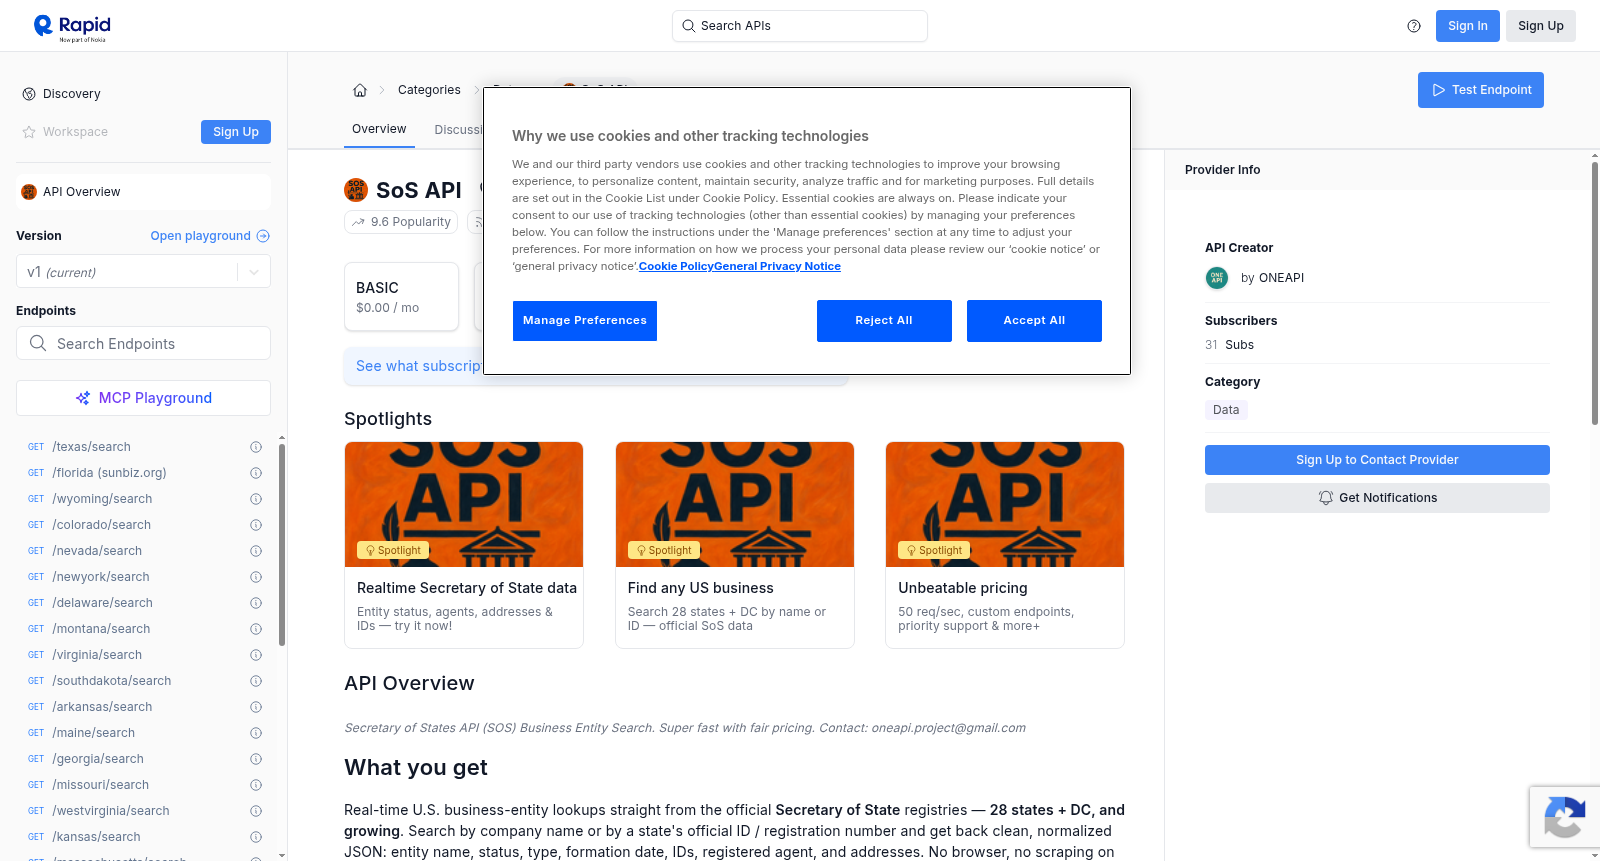Select the /georgia/search endpoint
Viewport: 1600px width, 861px height.
tap(98, 759)
